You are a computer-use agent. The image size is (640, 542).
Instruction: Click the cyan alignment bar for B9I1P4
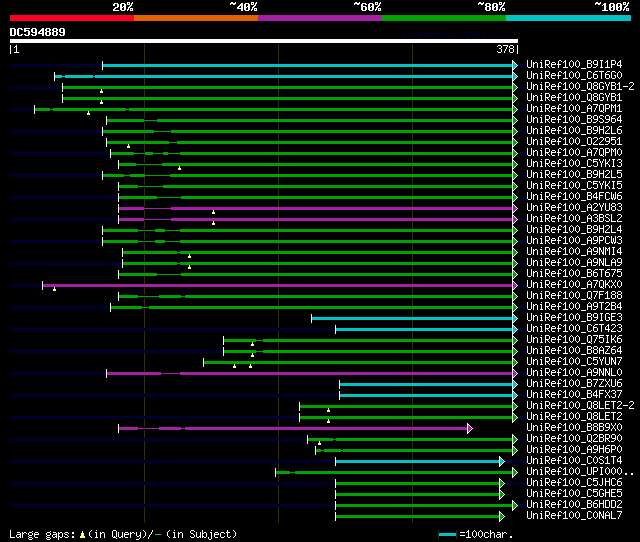pyautogui.click(x=308, y=65)
